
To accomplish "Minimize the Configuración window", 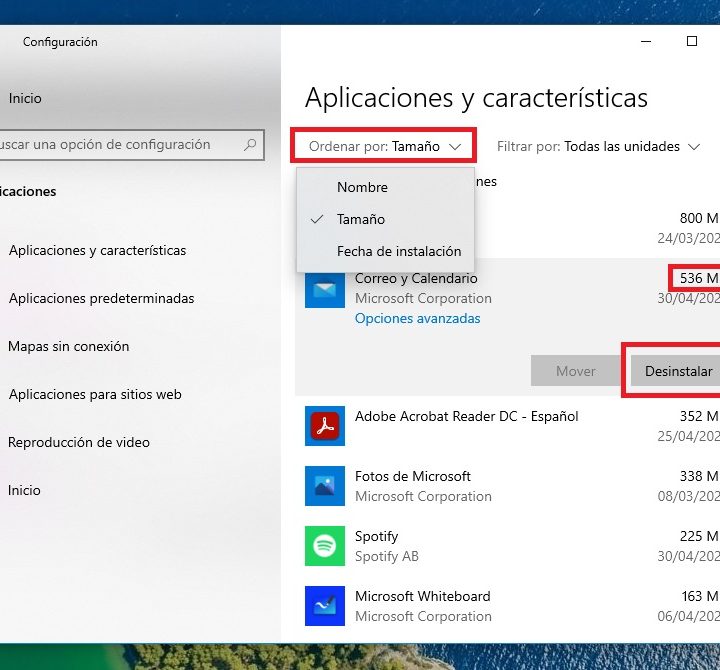I will 646,41.
